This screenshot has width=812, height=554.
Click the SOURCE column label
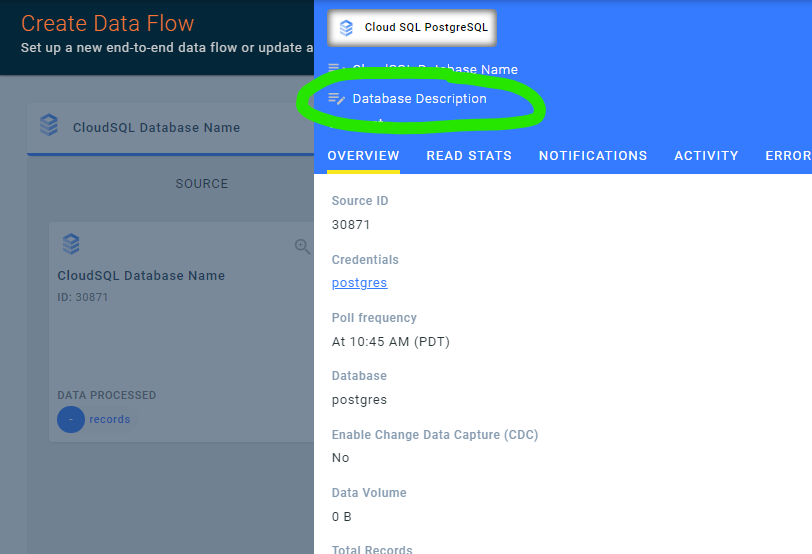point(201,184)
